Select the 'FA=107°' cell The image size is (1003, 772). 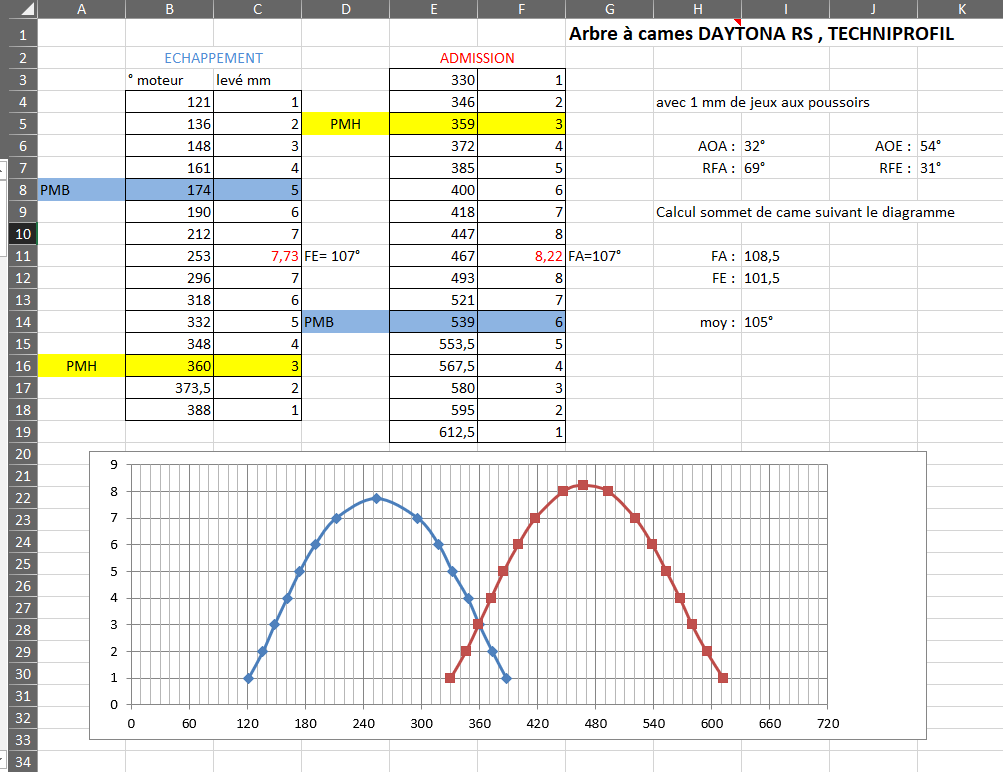coord(610,256)
